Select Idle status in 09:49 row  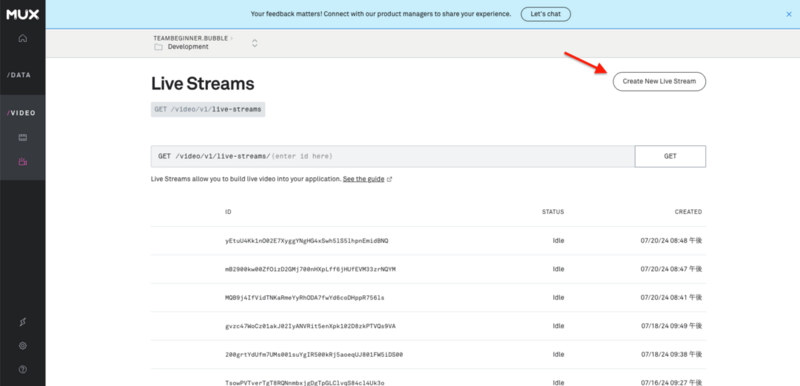558,326
